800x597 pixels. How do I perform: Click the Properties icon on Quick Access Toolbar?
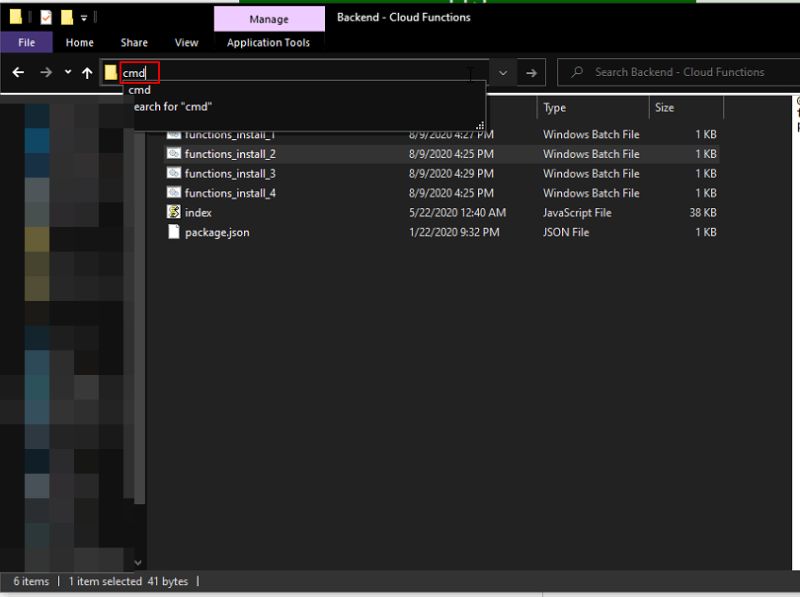click(x=45, y=16)
